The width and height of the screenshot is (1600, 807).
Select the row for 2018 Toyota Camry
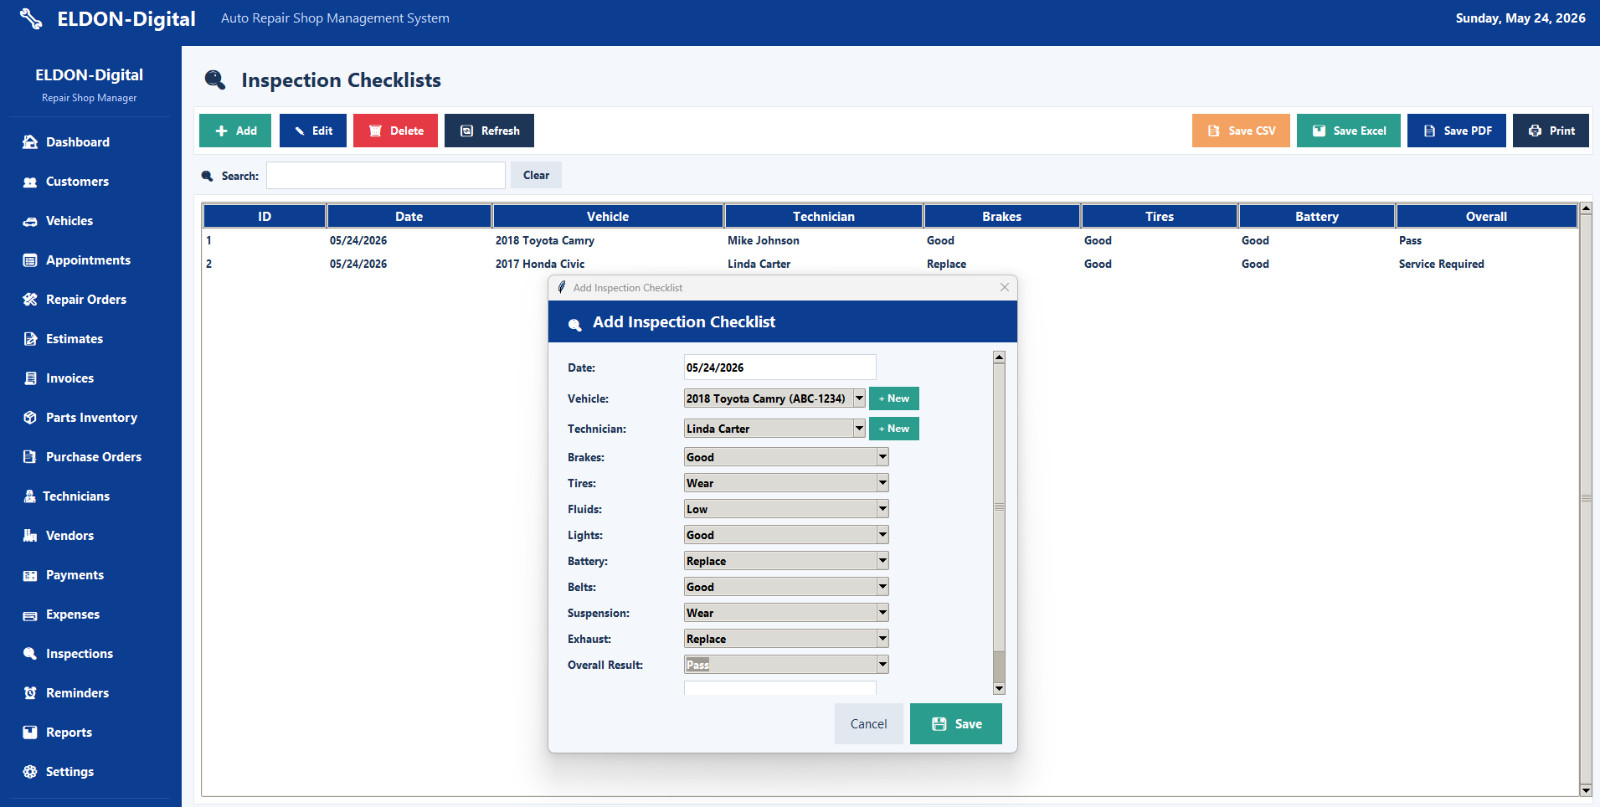pos(890,241)
